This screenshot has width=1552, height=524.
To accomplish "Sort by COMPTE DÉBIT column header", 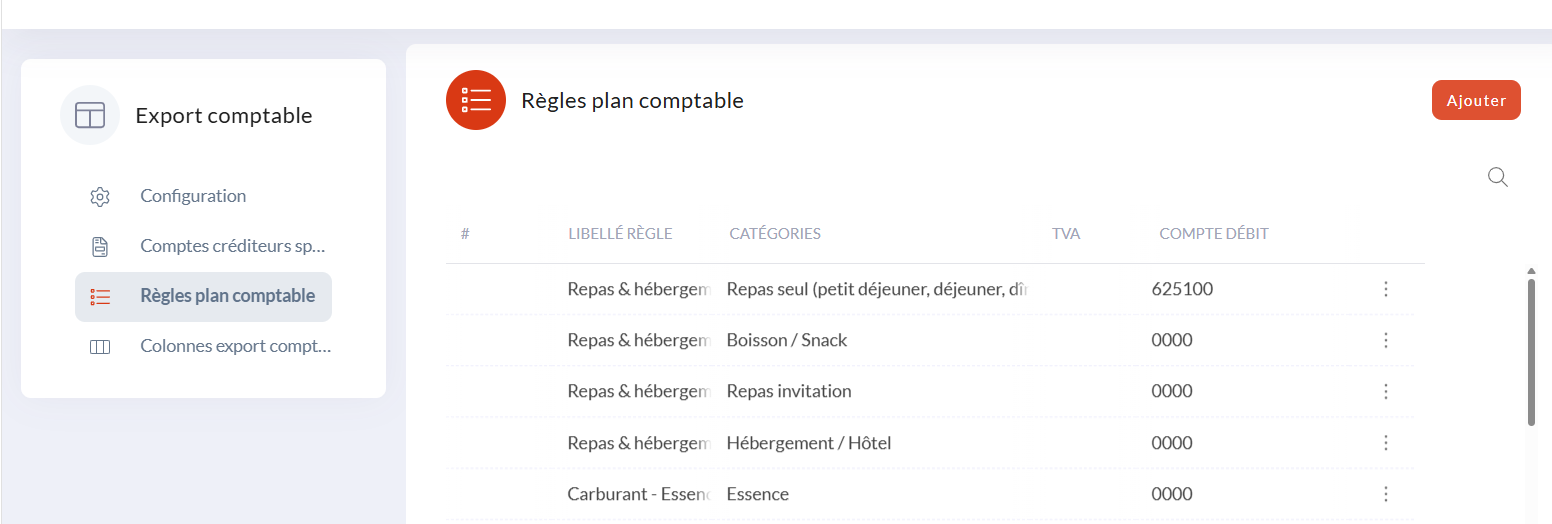I will point(1214,234).
